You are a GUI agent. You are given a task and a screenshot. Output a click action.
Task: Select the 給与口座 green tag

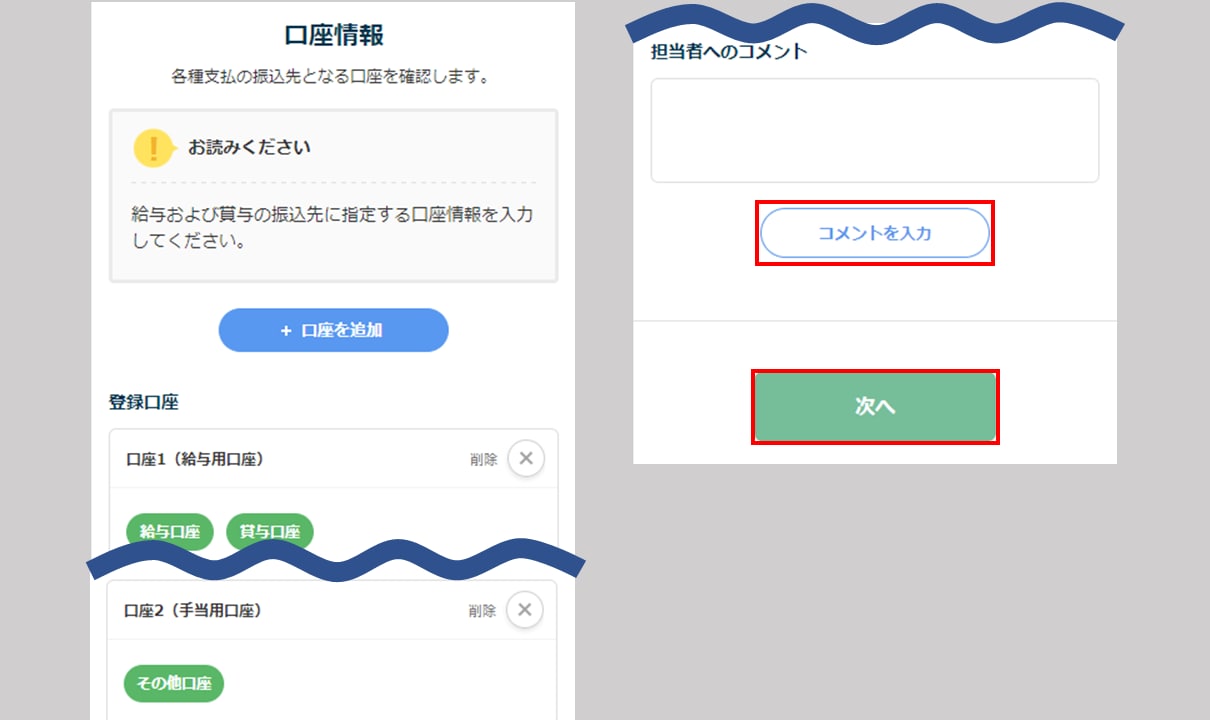click(x=170, y=532)
